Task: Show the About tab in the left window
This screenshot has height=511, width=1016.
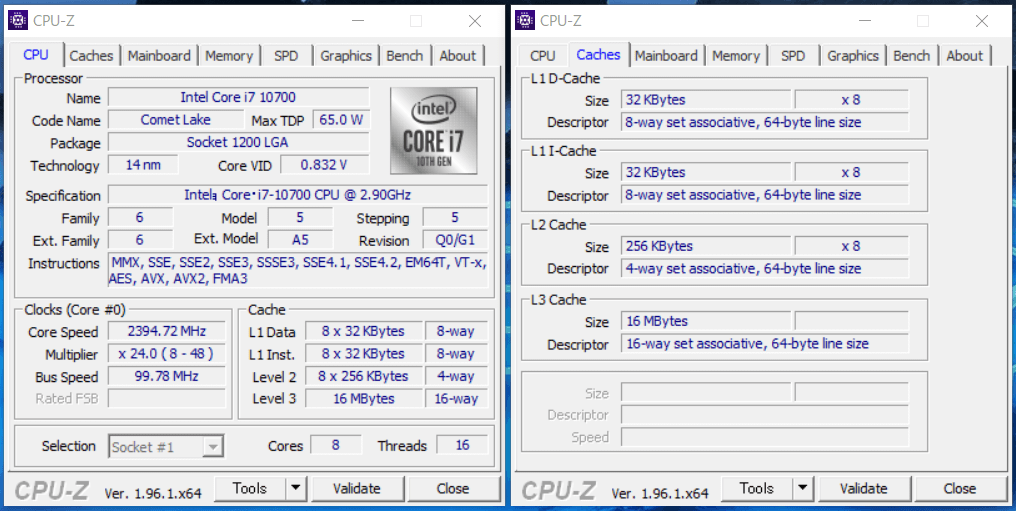Action: tap(457, 56)
